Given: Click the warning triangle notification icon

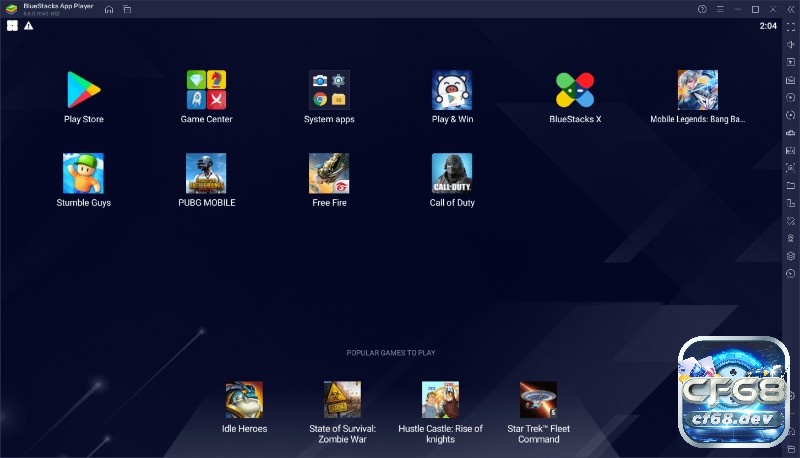Looking at the screenshot, I should (29, 26).
